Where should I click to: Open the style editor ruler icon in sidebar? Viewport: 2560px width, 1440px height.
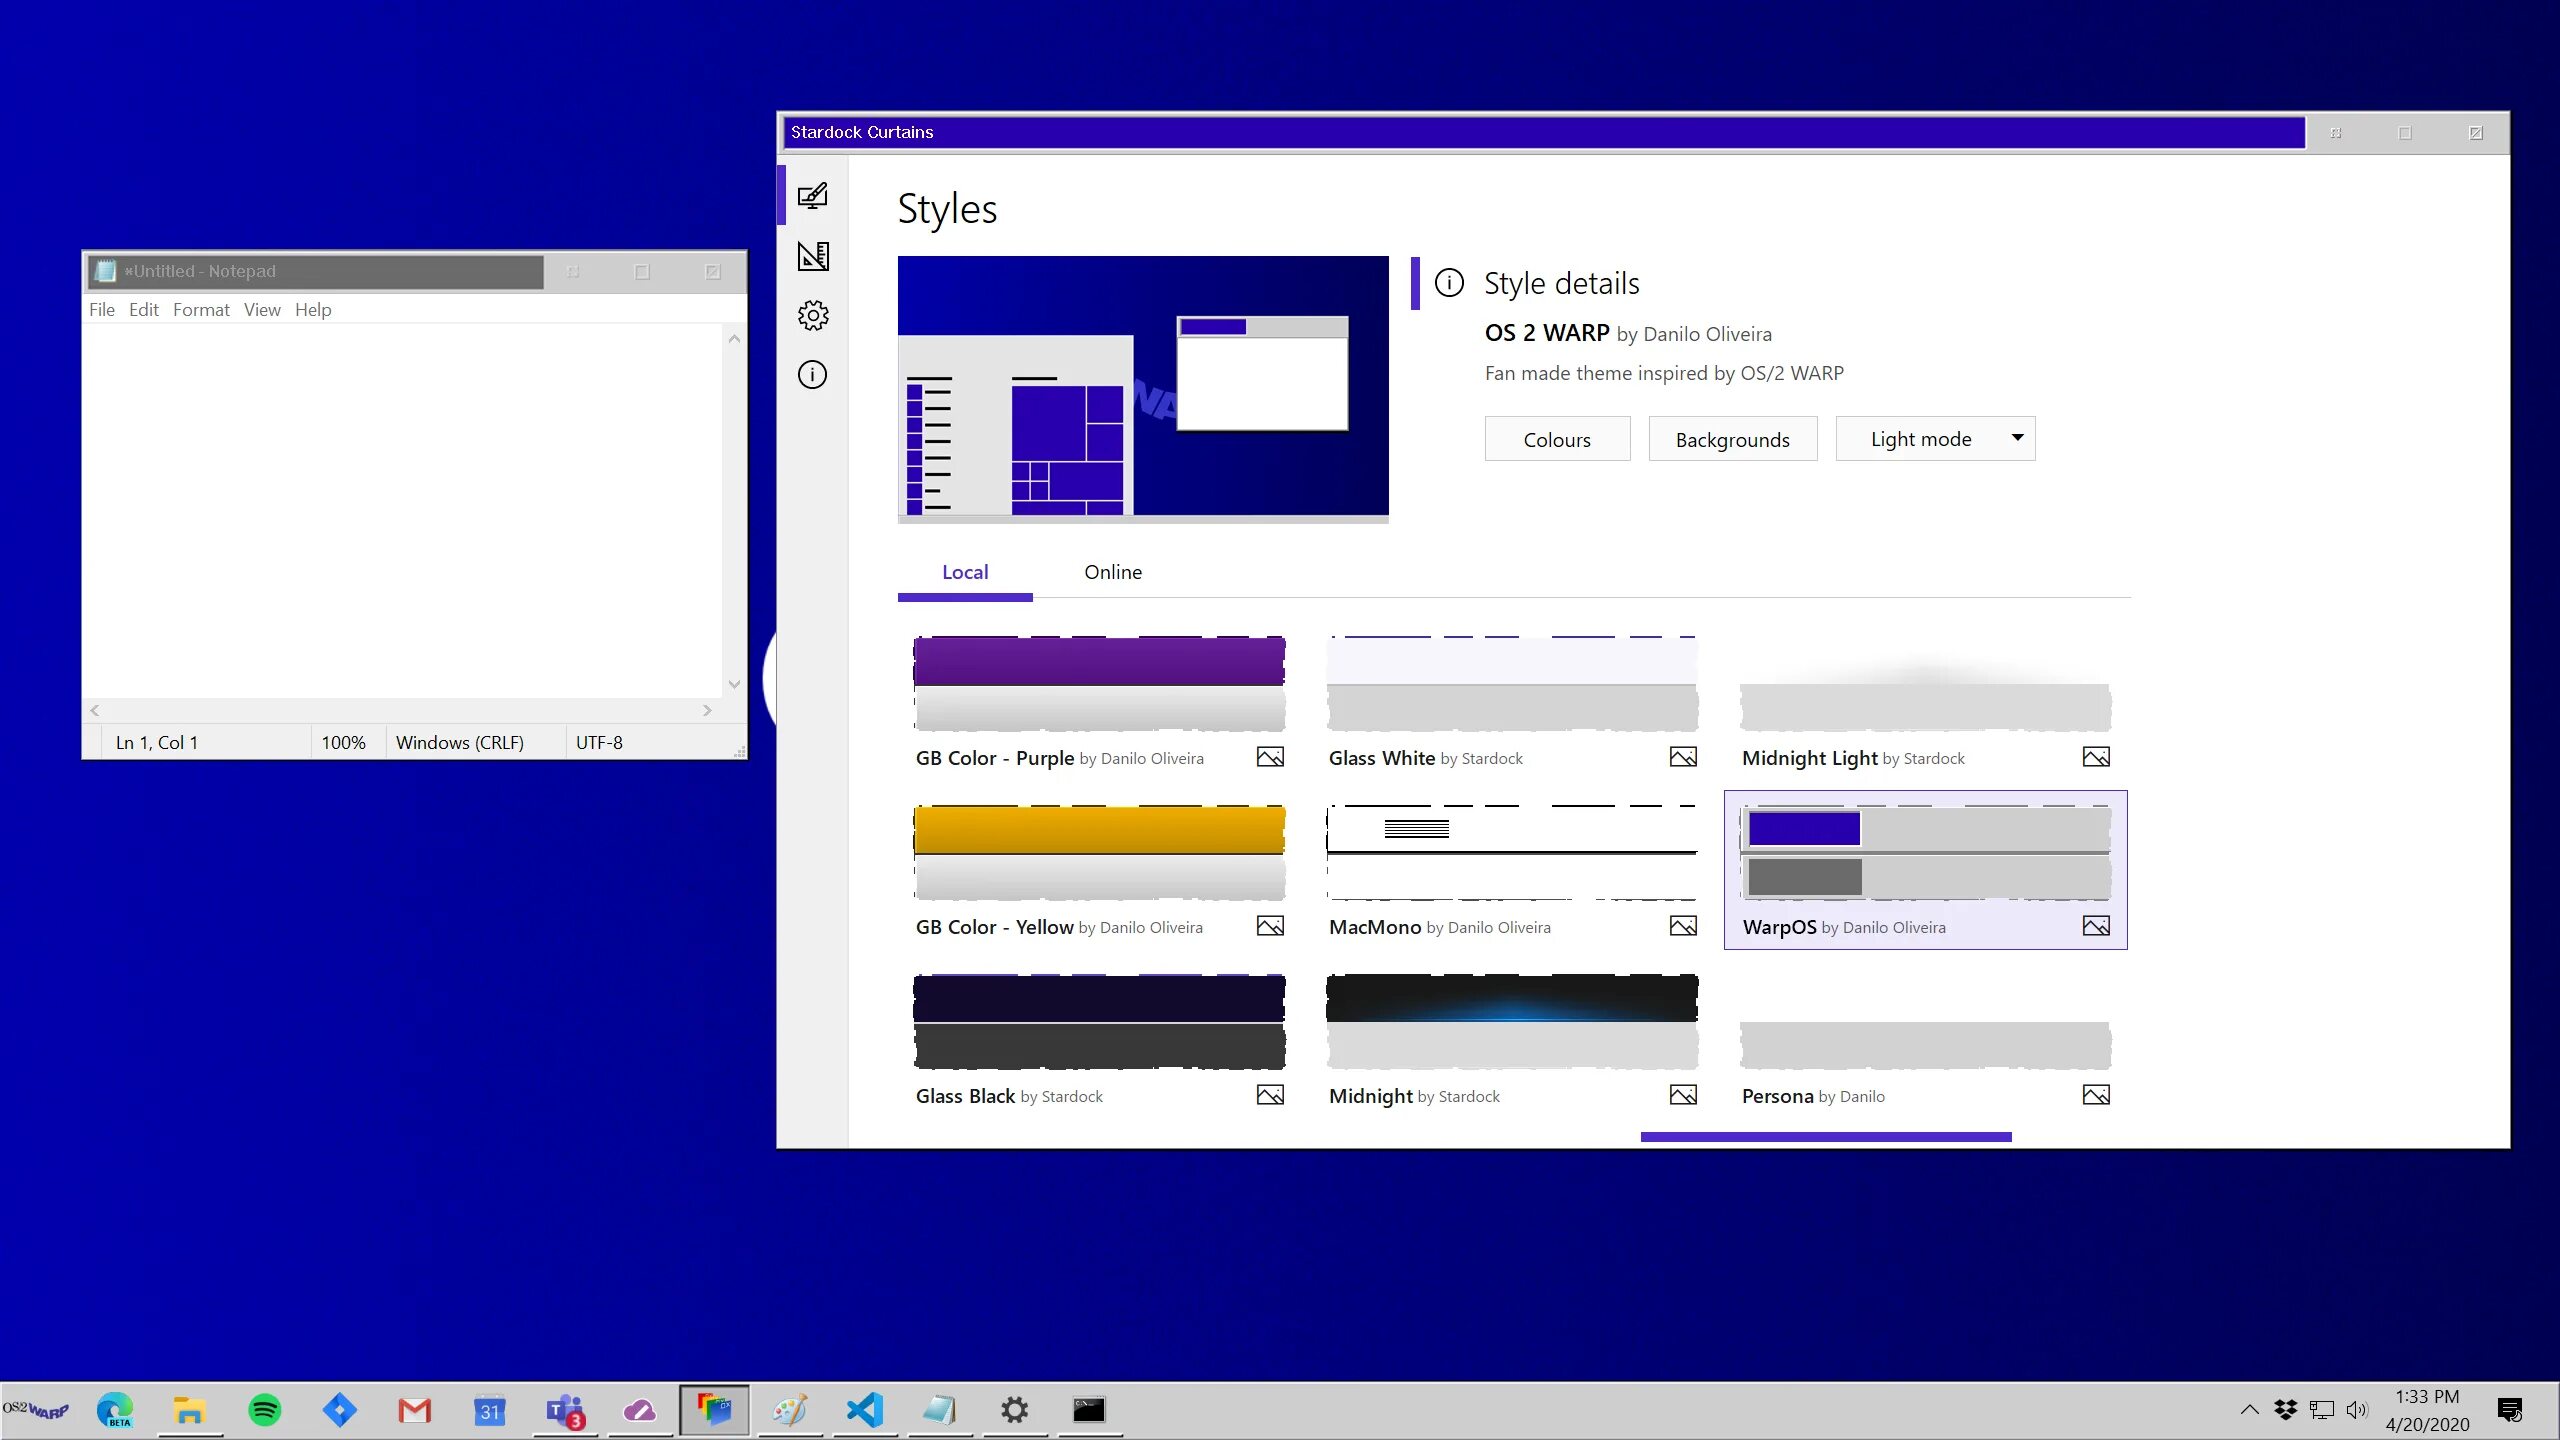[x=812, y=256]
